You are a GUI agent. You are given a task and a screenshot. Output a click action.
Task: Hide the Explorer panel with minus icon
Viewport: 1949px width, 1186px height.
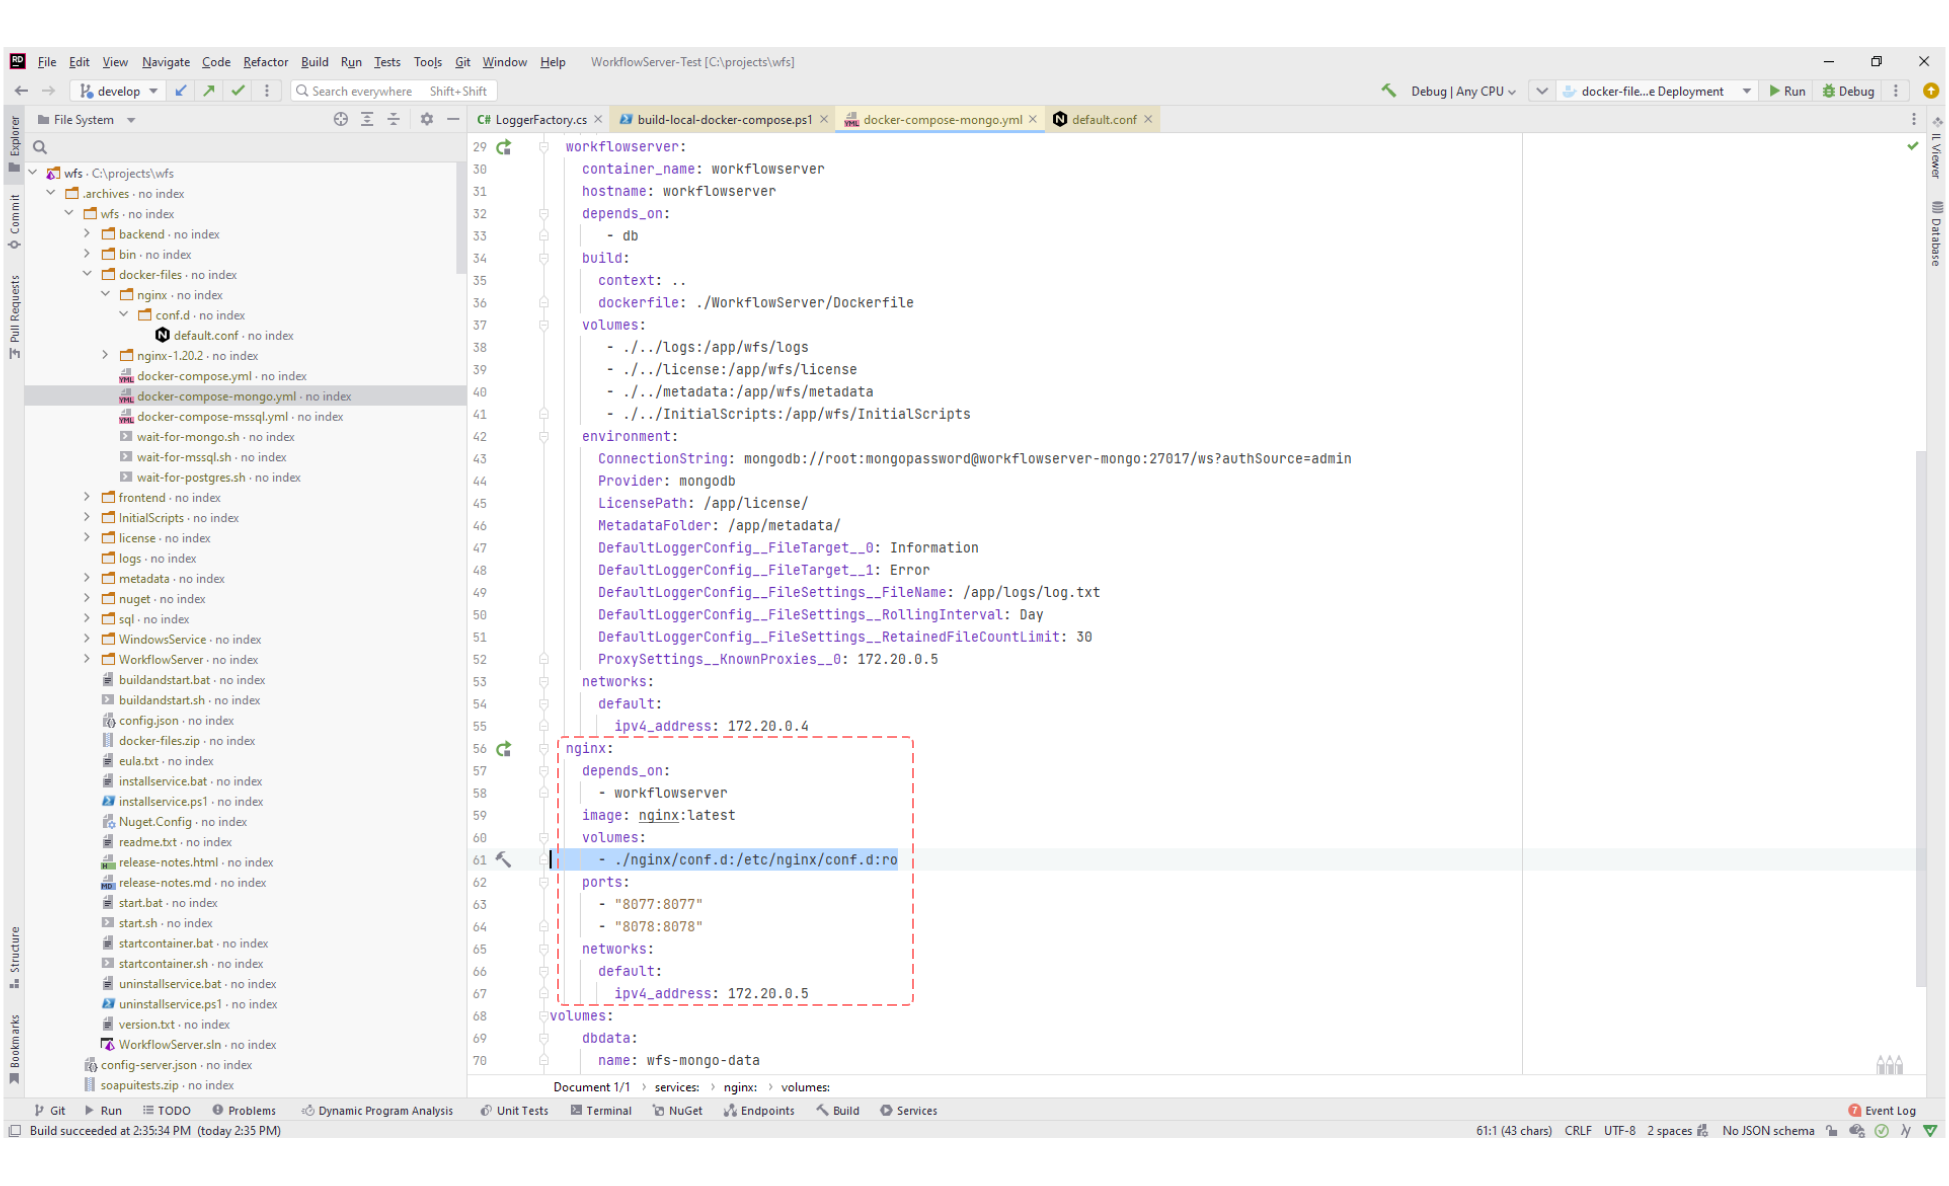[x=453, y=119]
